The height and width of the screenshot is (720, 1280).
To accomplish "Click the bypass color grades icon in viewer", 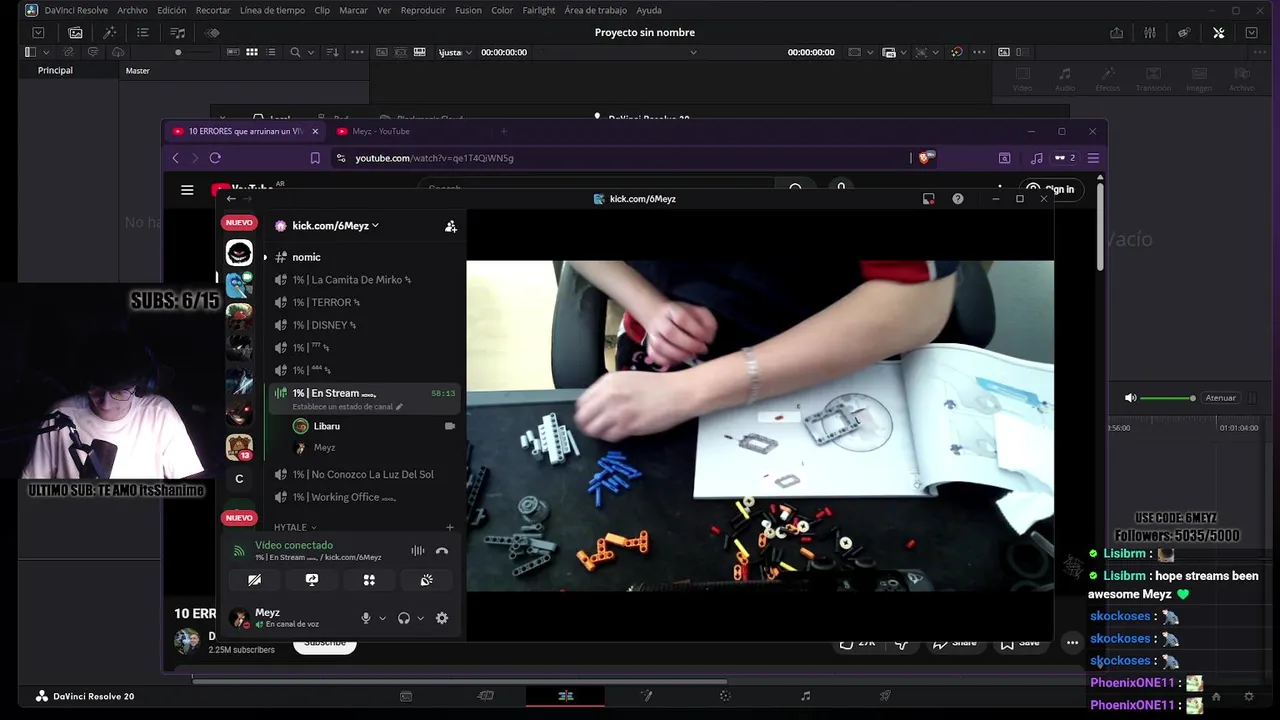I will (x=956, y=52).
